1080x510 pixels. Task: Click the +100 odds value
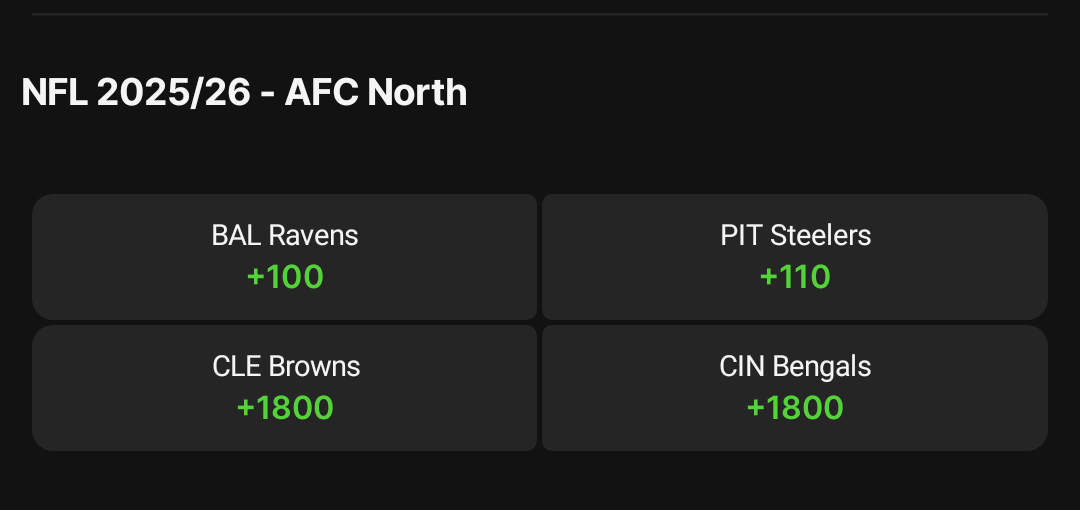[285, 277]
